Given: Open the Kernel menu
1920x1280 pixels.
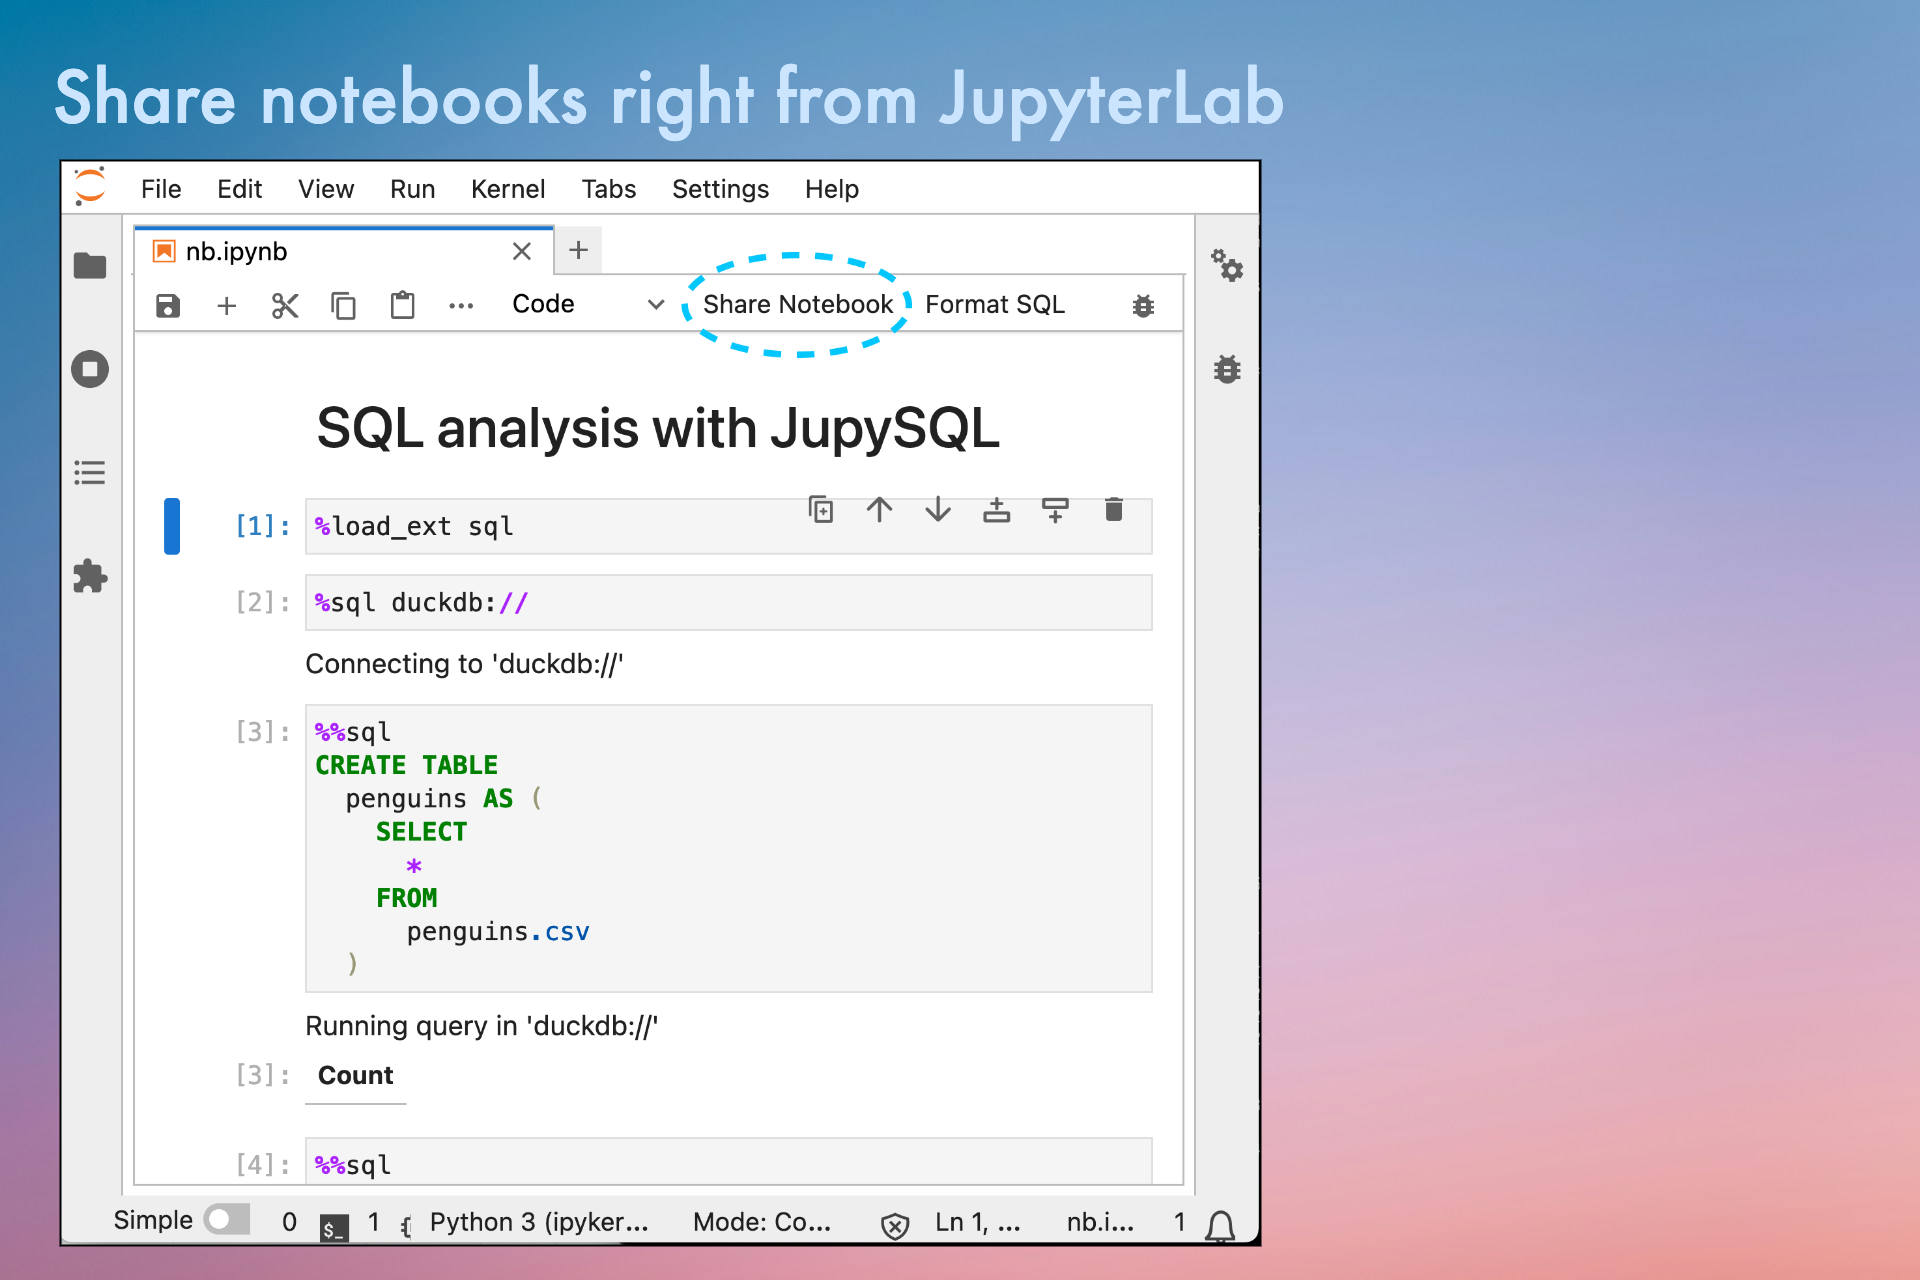Looking at the screenshot, I should 508,189.
